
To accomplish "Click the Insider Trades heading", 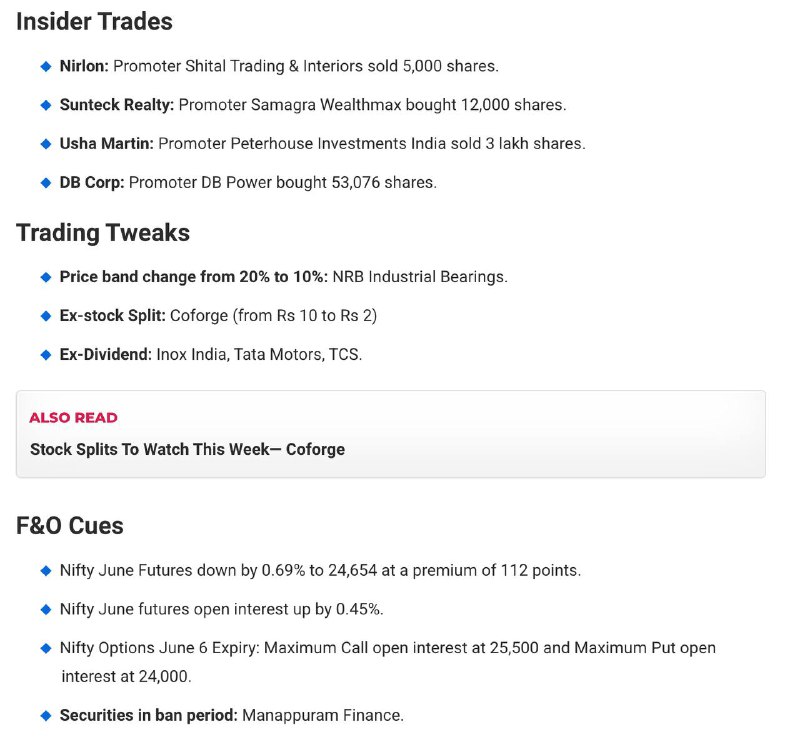I will point(94,21).
